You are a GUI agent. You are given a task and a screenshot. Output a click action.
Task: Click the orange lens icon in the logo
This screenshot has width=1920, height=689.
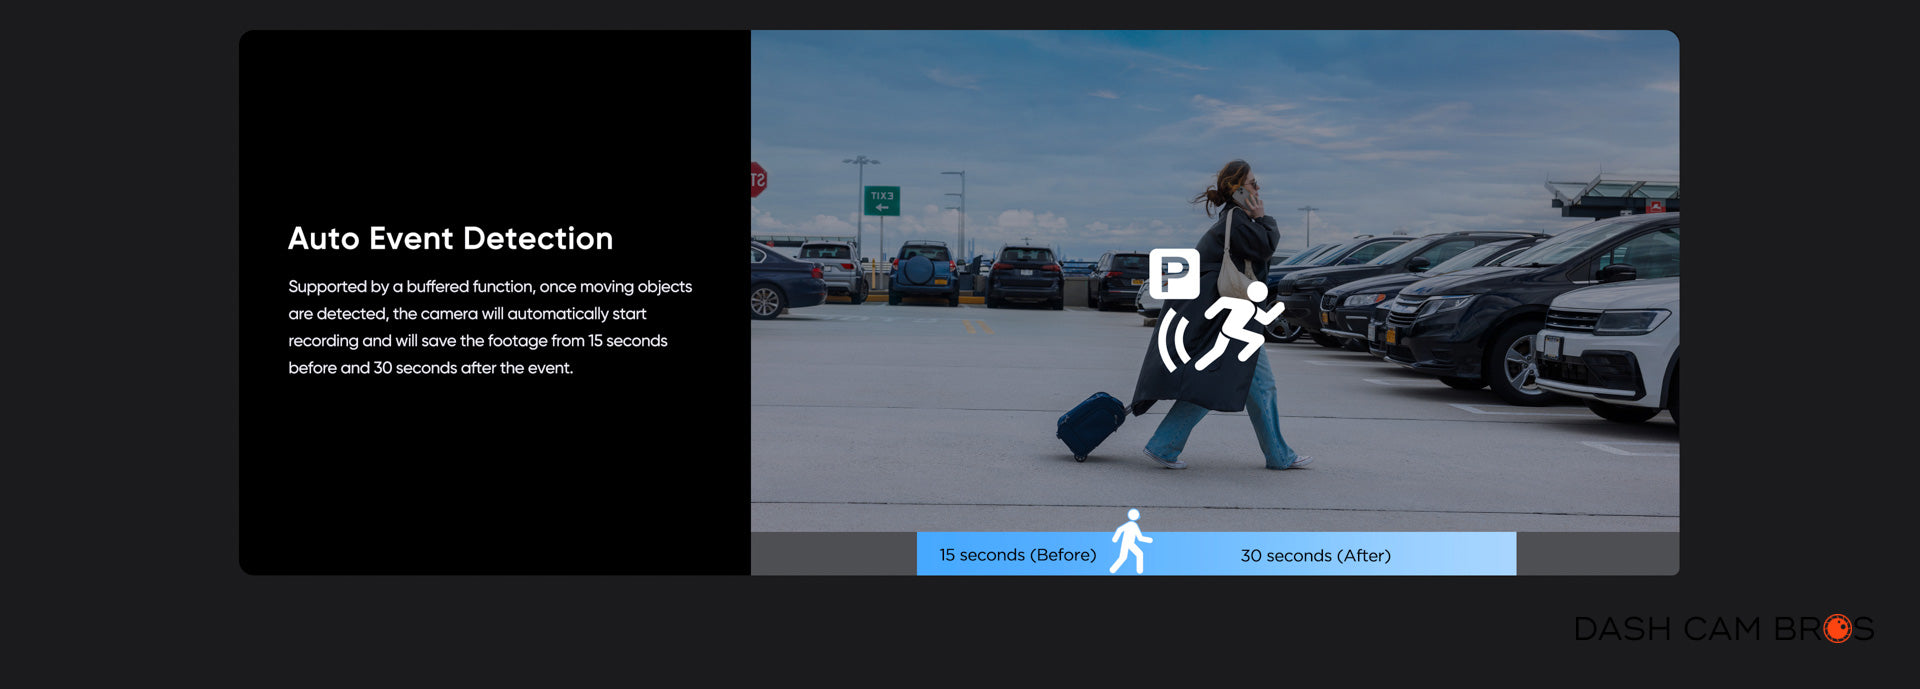(1836, 629)
